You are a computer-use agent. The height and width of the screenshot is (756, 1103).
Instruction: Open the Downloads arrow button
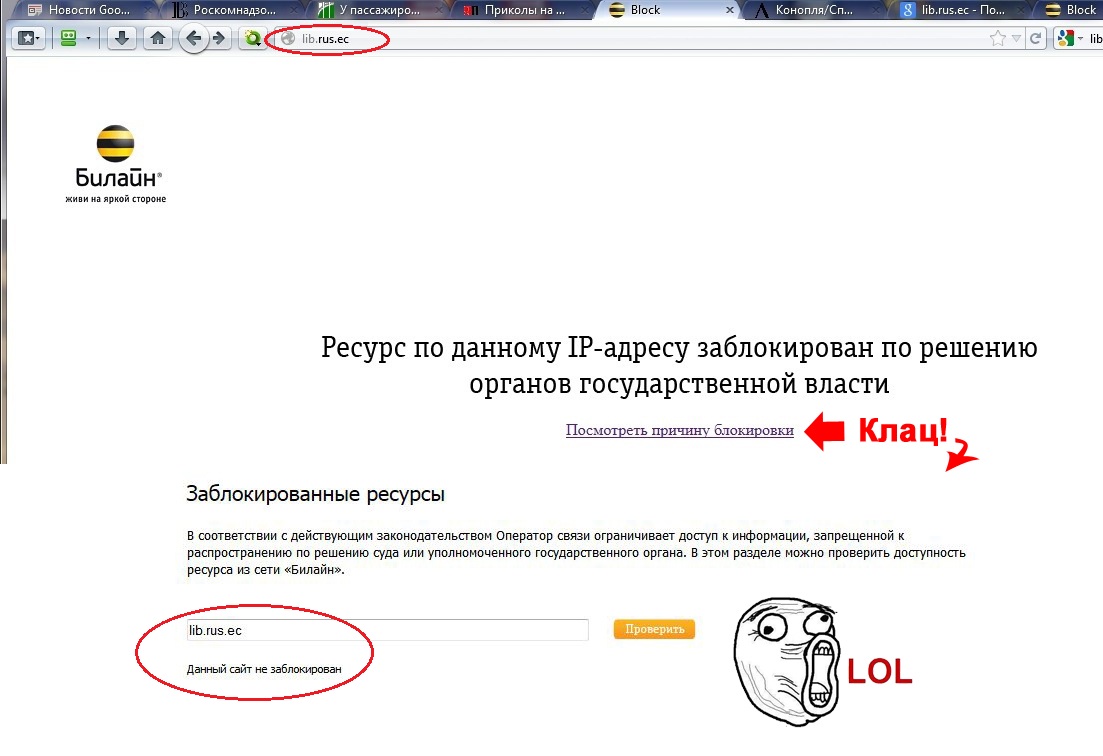pyautogui.click(x=122, y=38)
